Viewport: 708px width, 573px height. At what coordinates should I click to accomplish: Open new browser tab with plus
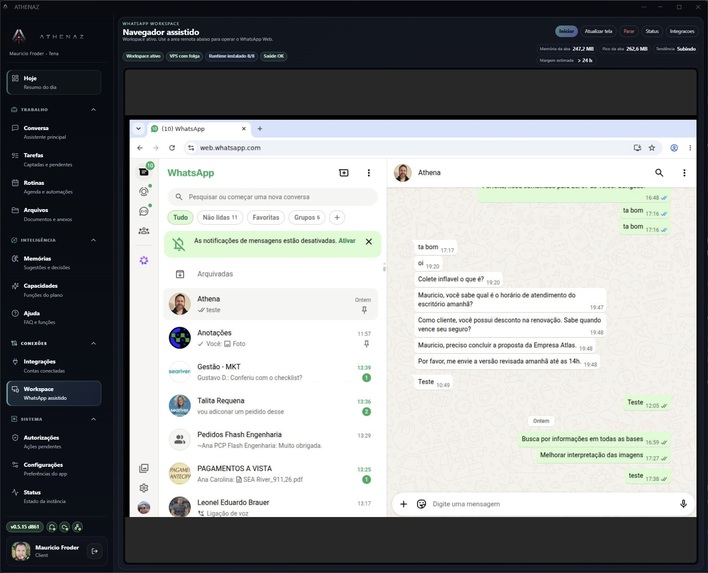(260, 129)
